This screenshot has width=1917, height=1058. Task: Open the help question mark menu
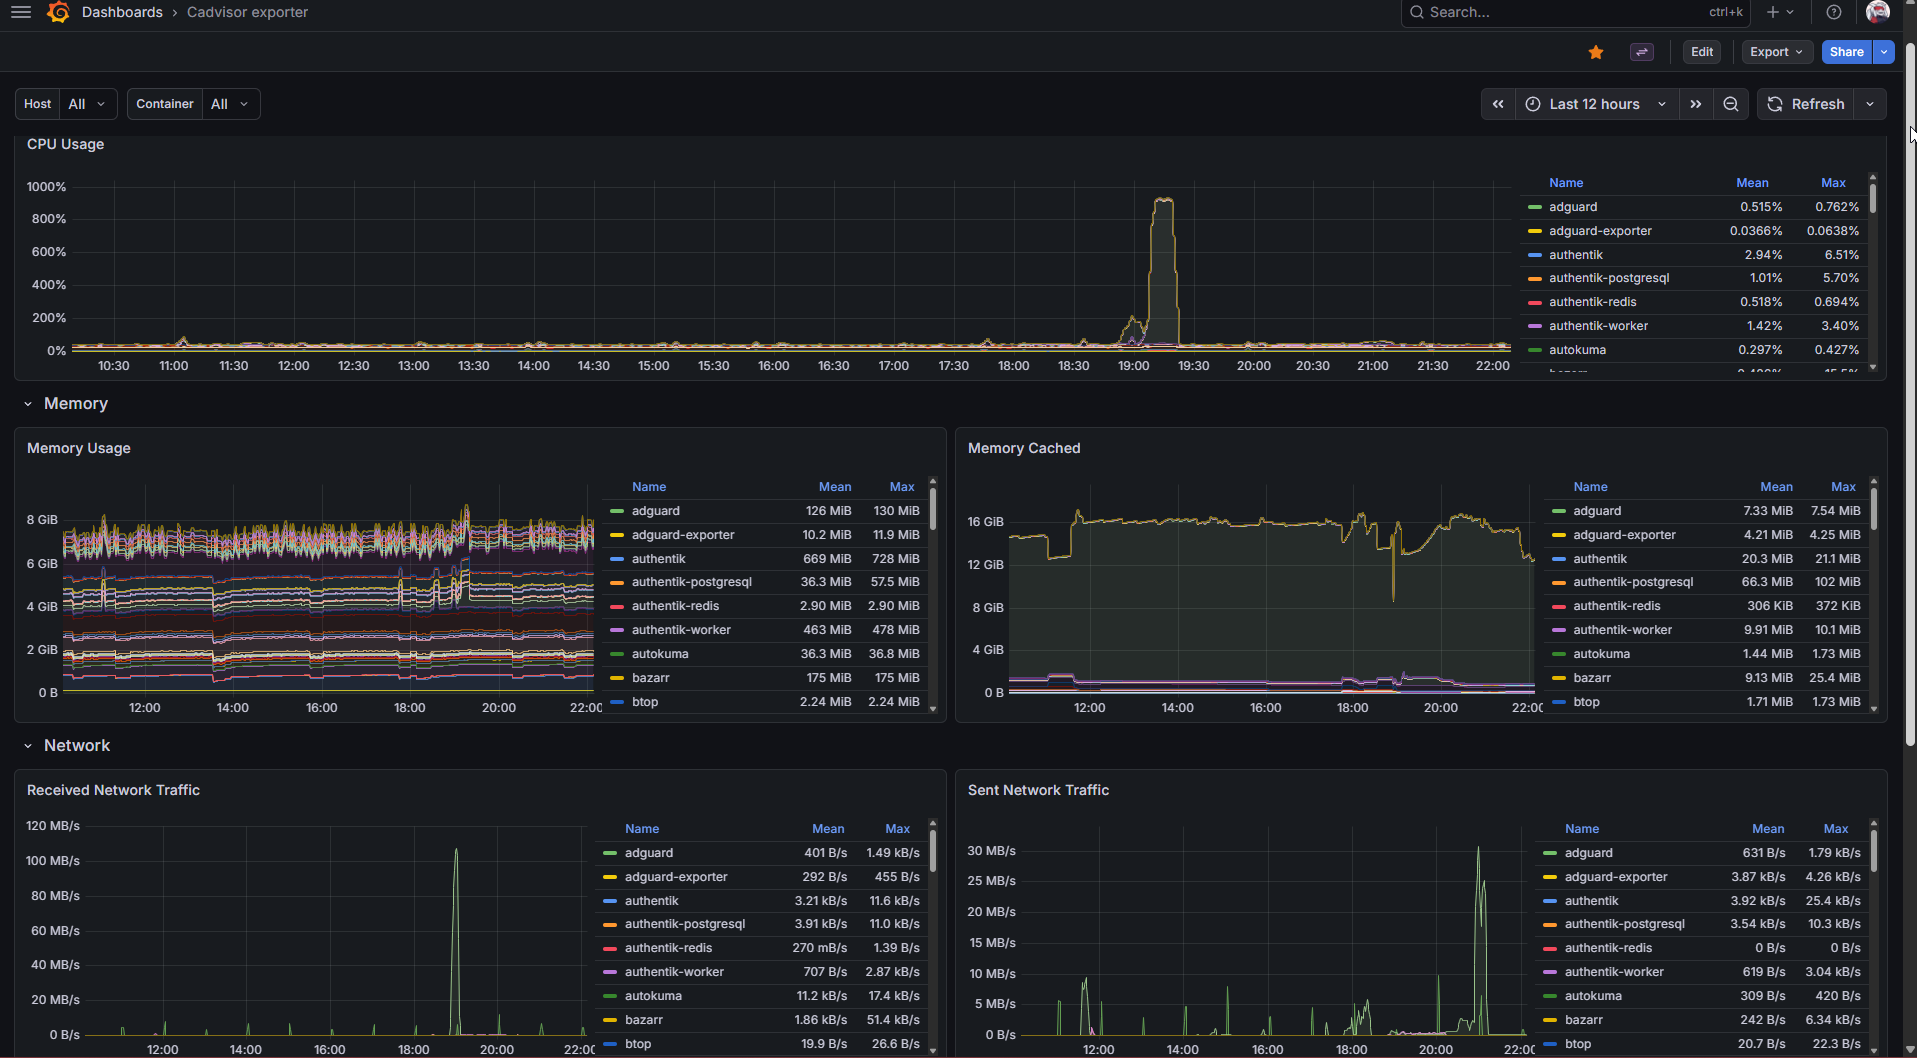coord(1833,12)
